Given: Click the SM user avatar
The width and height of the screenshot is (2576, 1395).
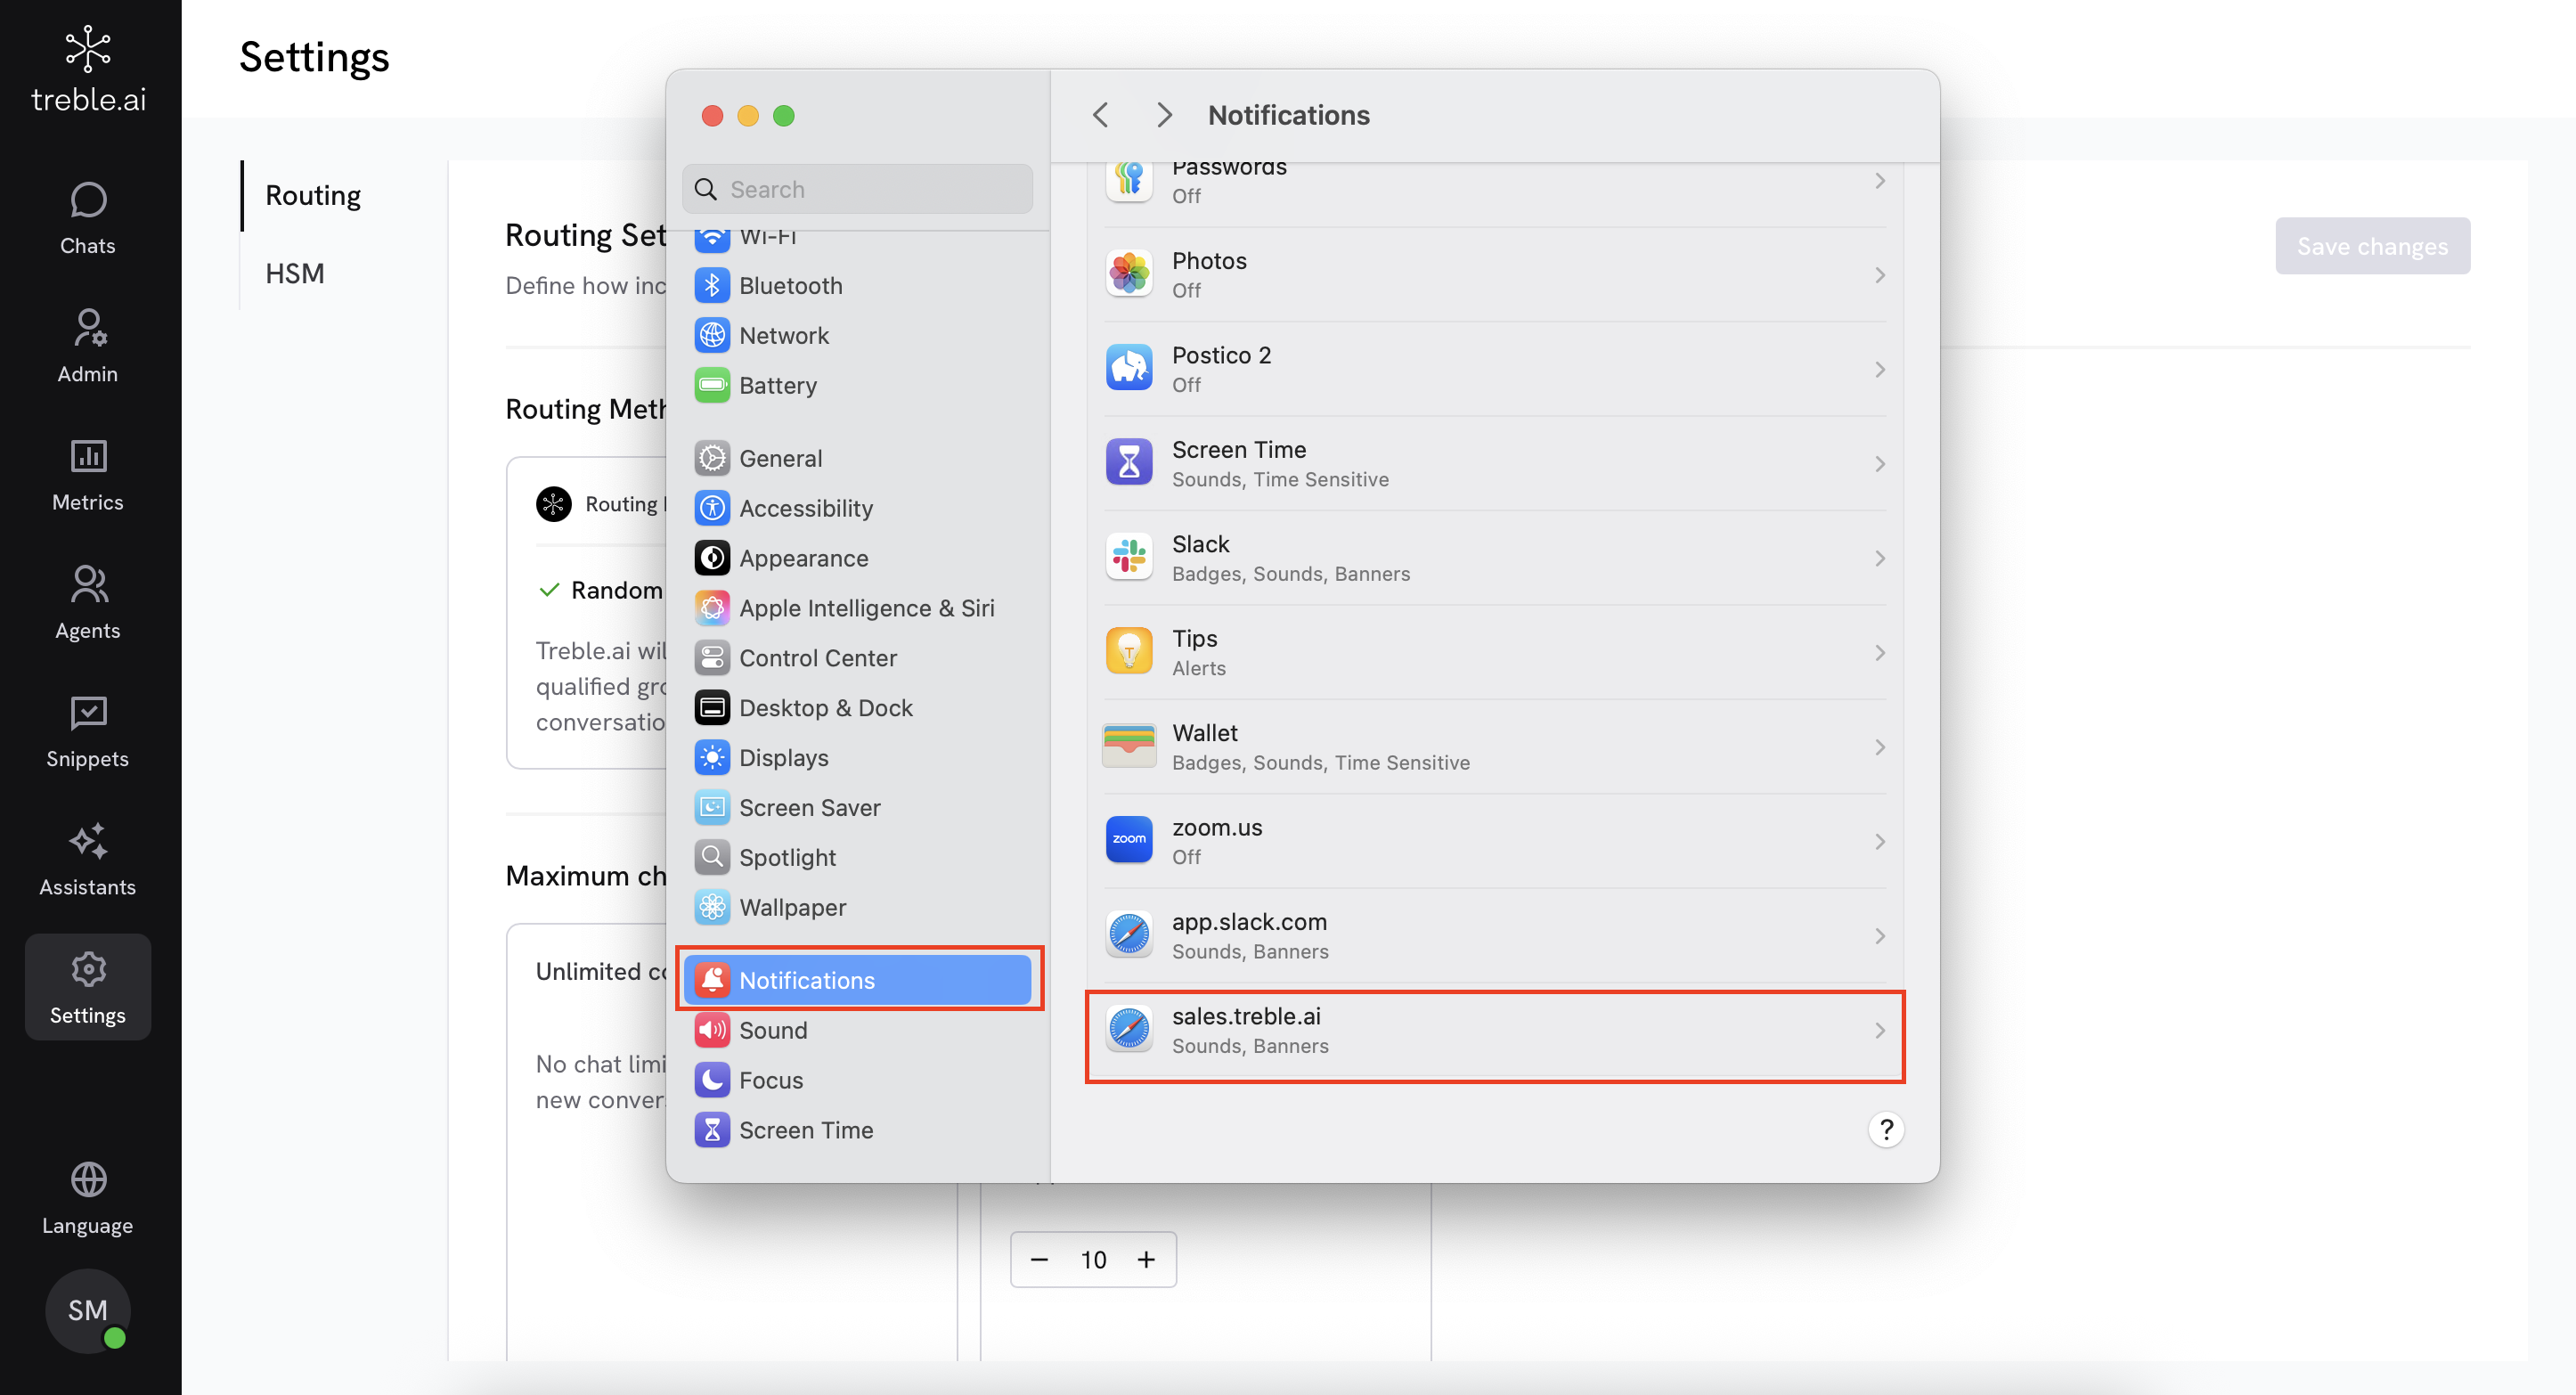Looking at the screenshot, I should point(88,1309).
